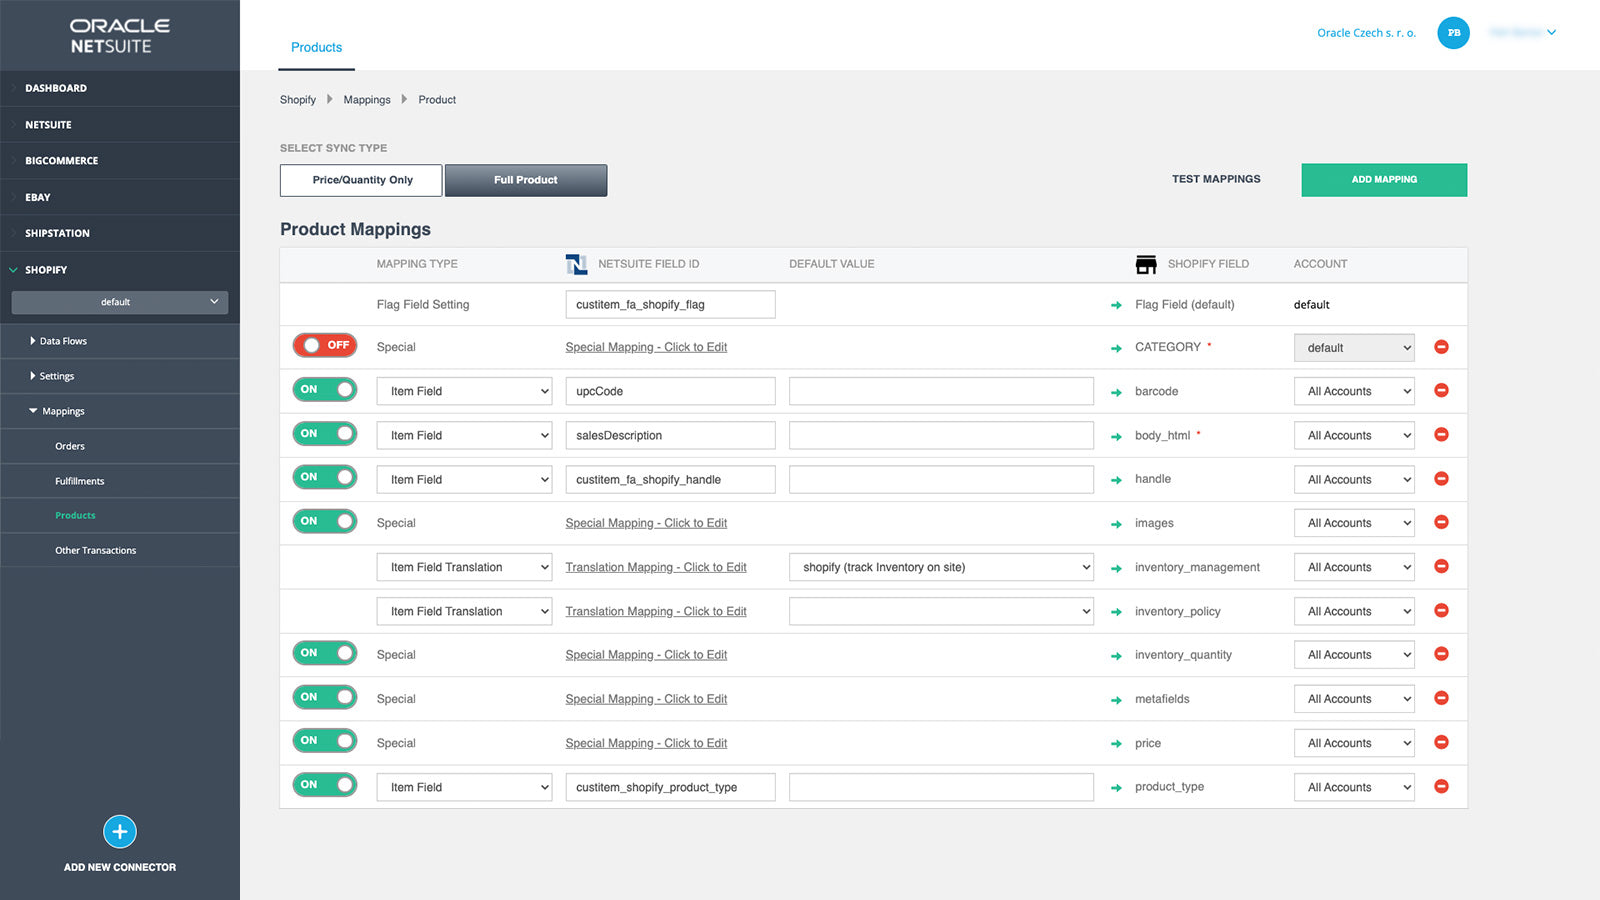Image resolution: width=1600 pixels, height=900 pixels.
Task: Click the default value input for body_html
Action: pos(940,434)
